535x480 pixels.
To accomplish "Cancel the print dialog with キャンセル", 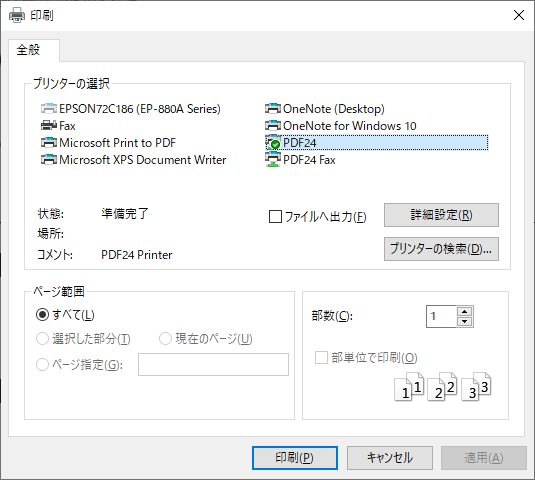I will 390,458.
